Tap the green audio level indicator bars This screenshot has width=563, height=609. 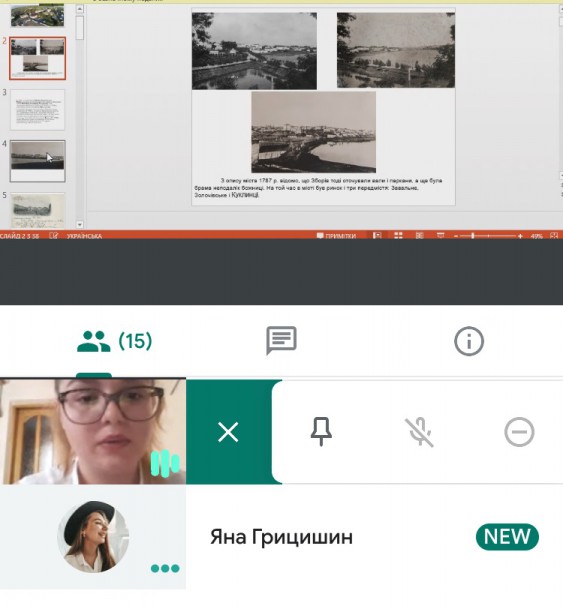pos(165,463)
